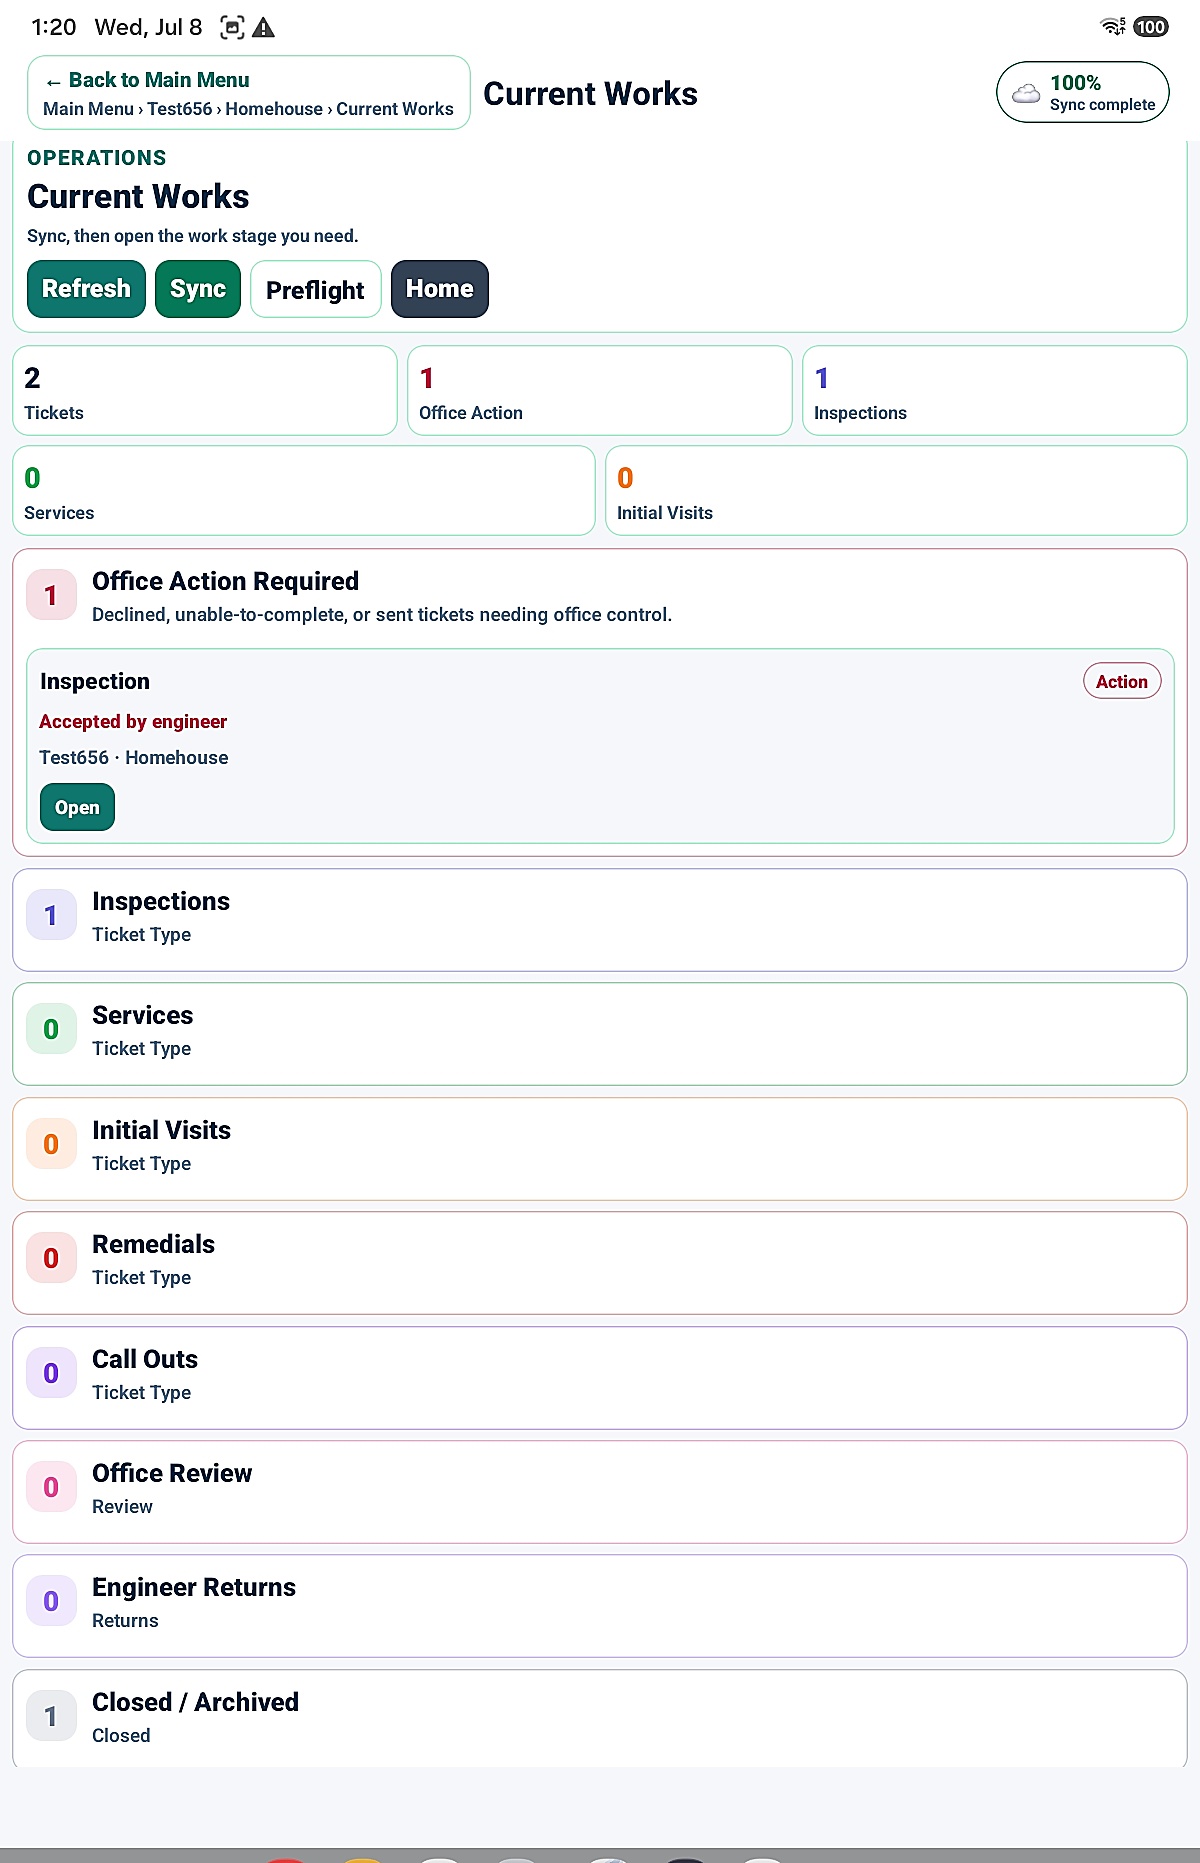Expand the Call Outs ticket type section
1200x1863 pixels.
click(x=600, y=1378)
